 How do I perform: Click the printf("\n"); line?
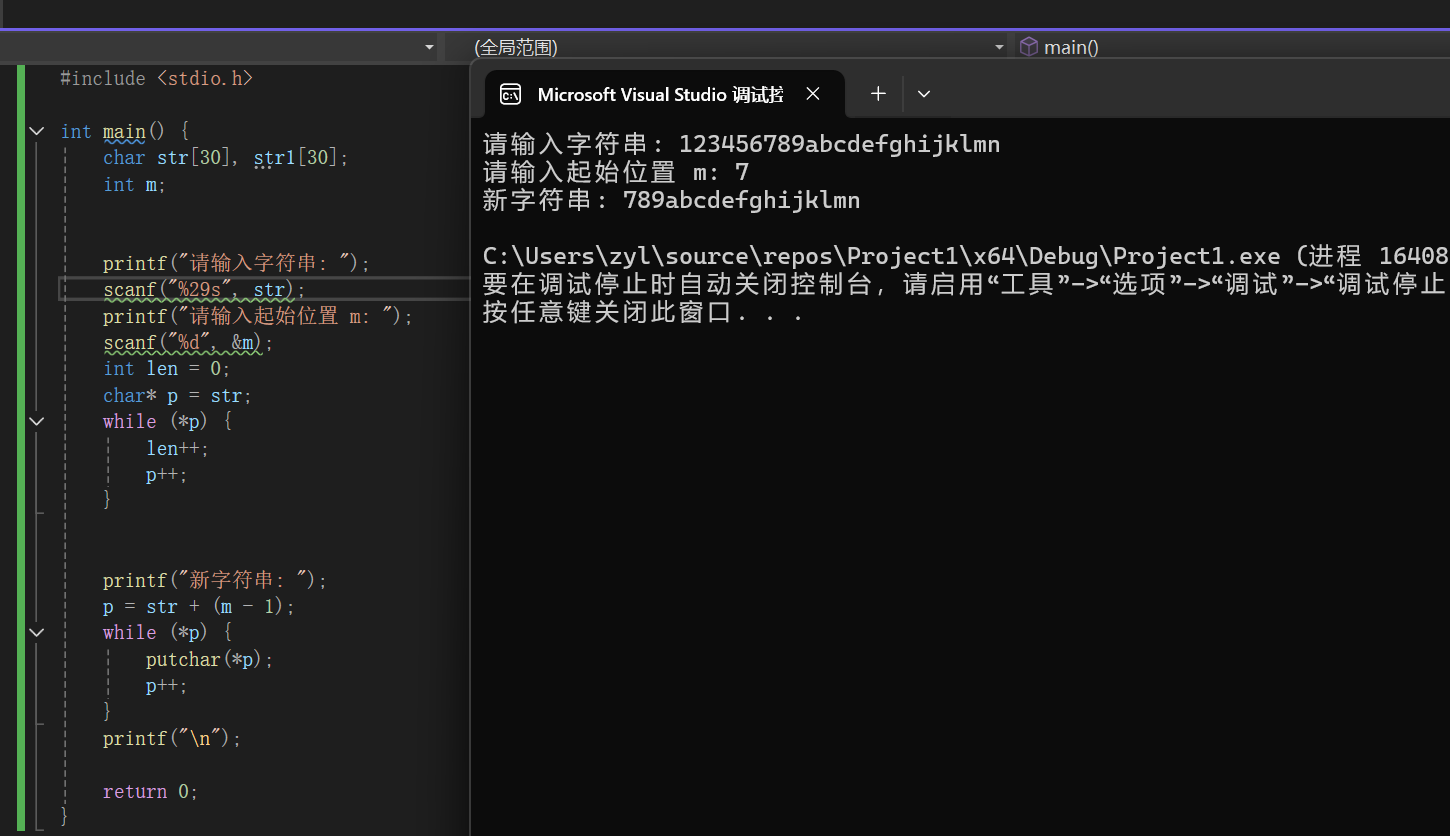click(x=172, y=738)
